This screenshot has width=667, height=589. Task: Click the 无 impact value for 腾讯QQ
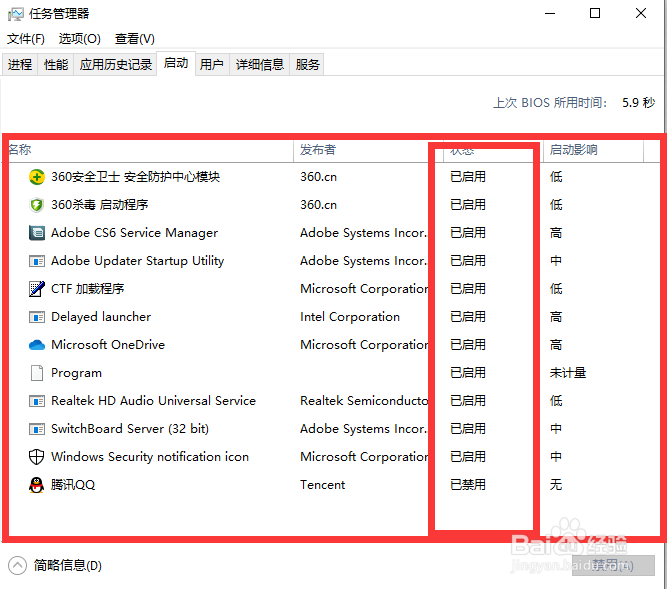556,485
